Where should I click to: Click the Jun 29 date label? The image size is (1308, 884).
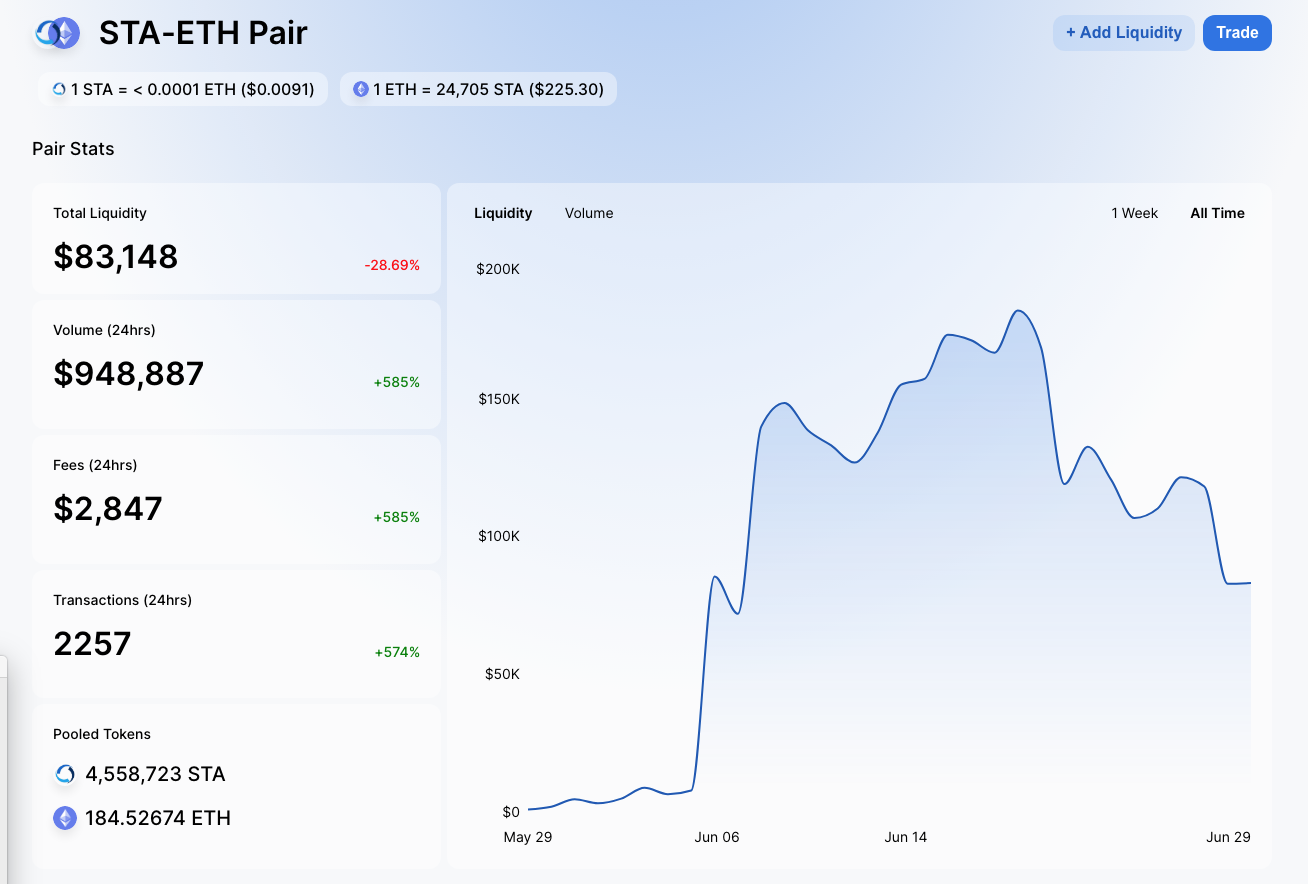[1228, 837]
